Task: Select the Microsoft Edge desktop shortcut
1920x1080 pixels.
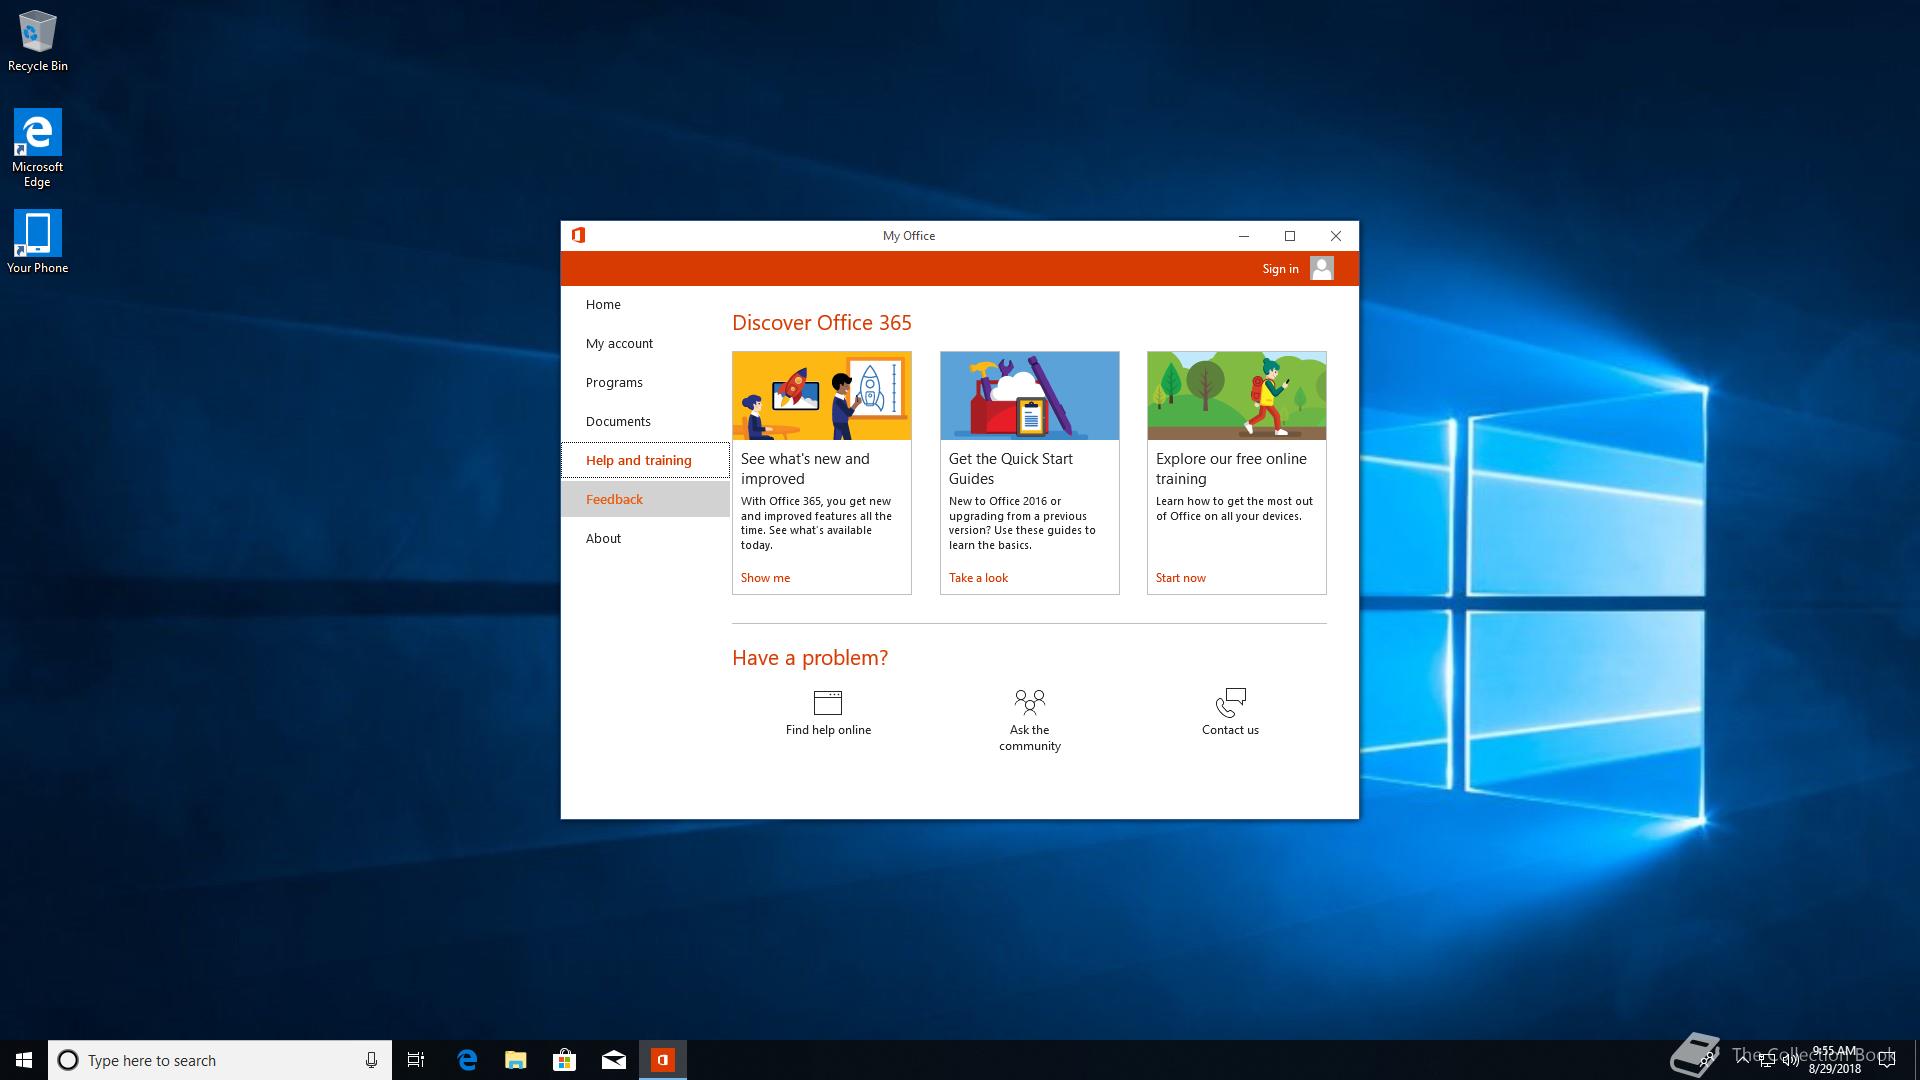Action: 38,148
